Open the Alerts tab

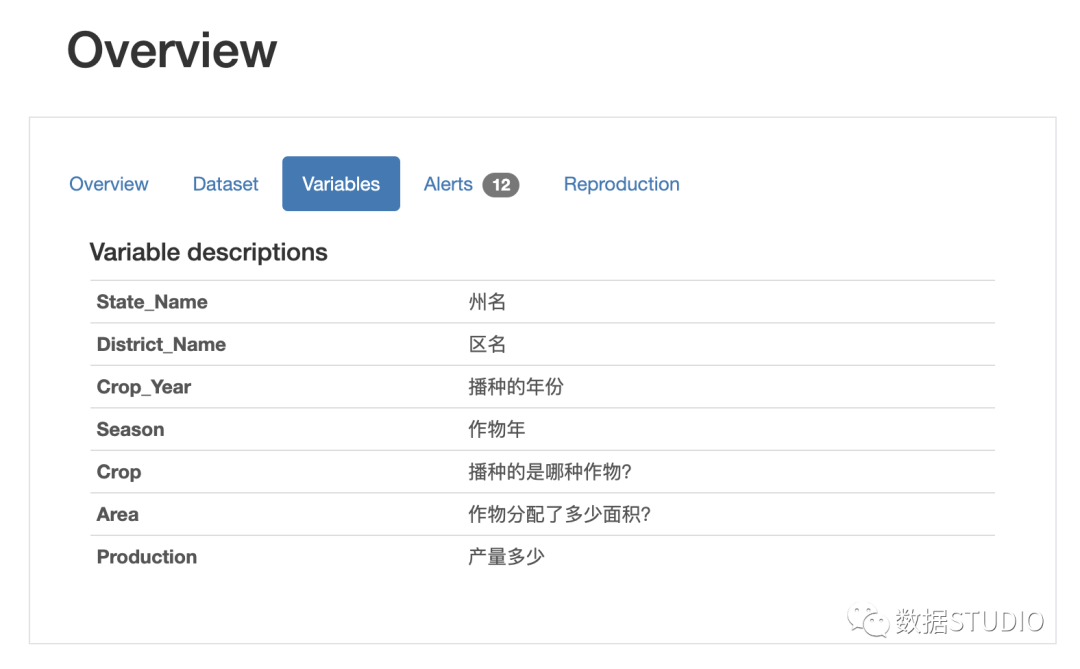[448, 184]
